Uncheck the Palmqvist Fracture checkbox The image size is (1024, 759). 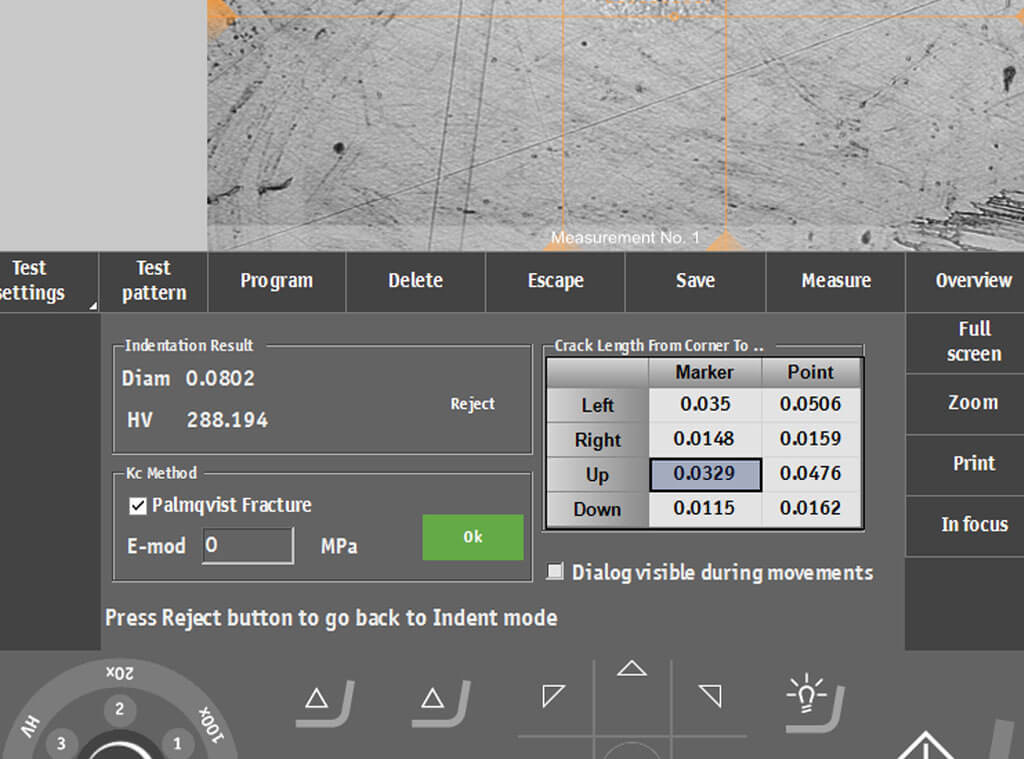[x=139, y=506]
